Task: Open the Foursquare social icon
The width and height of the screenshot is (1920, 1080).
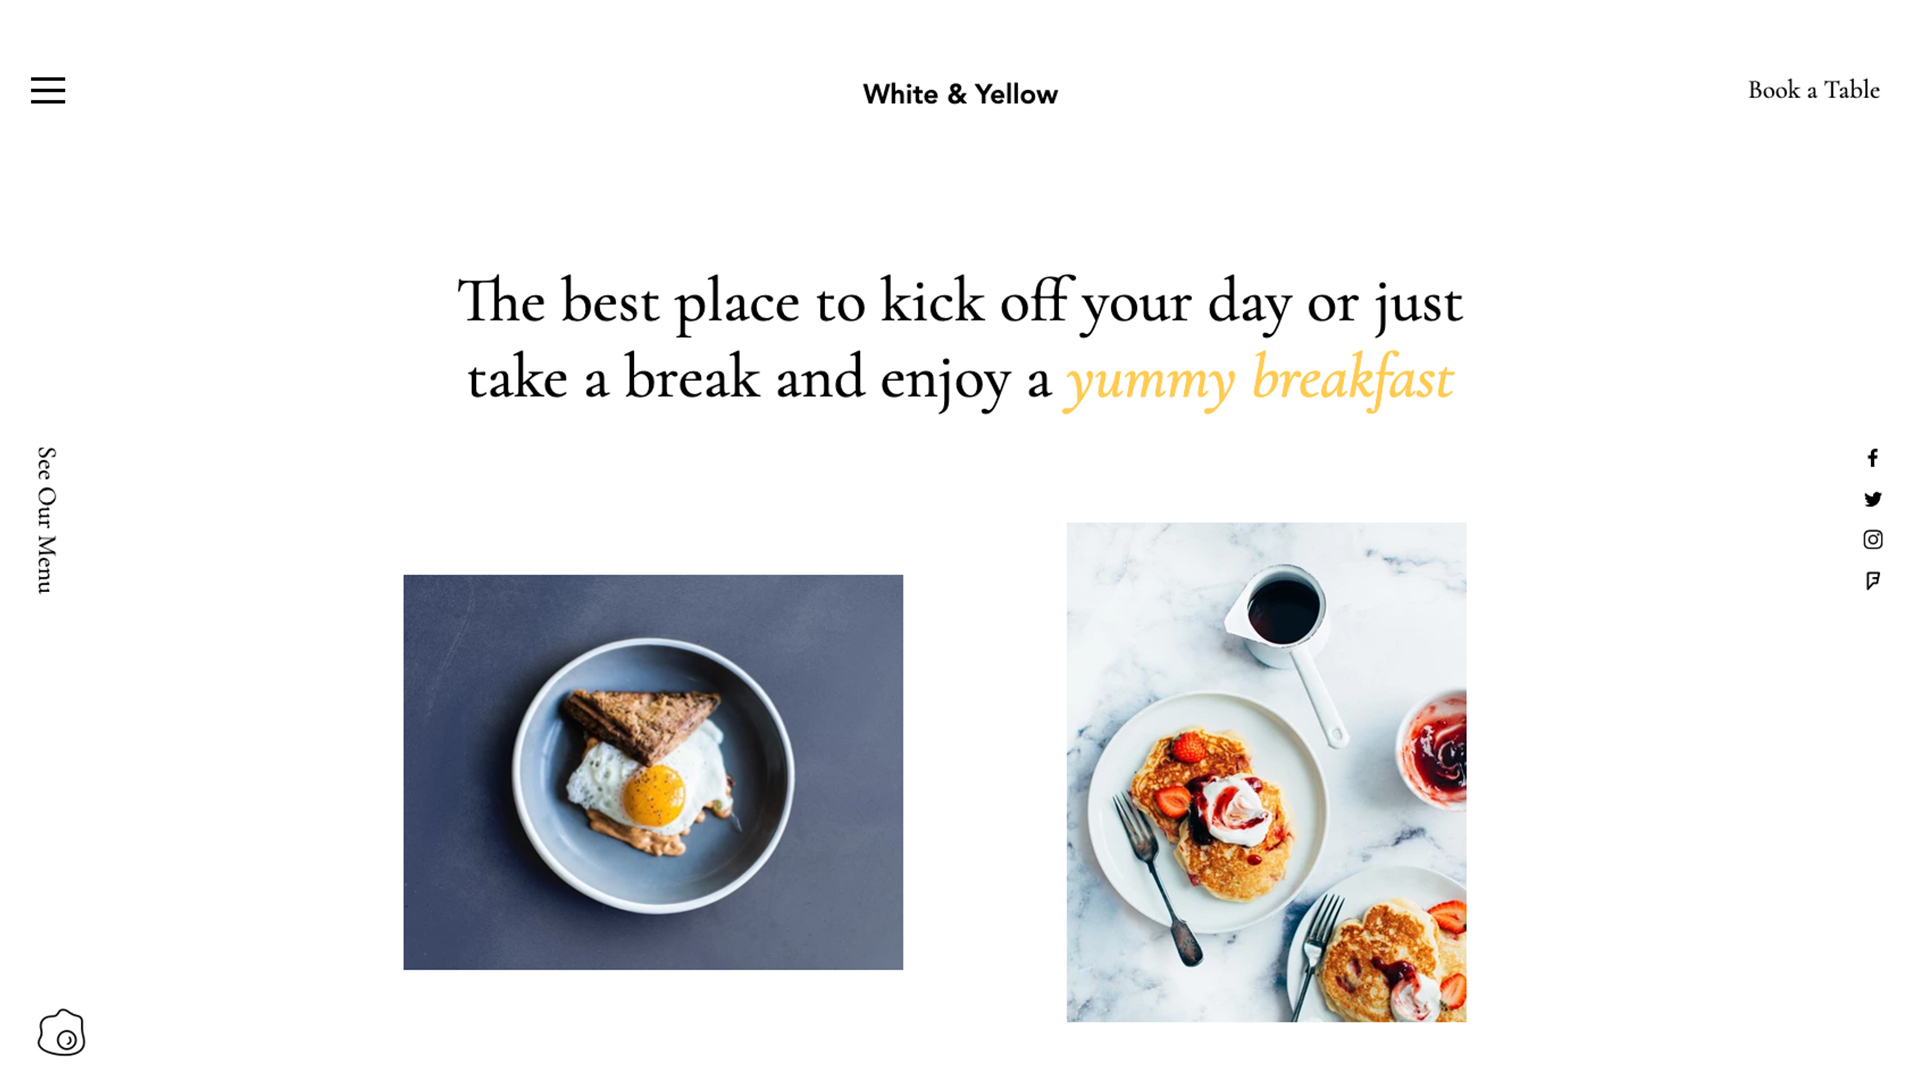Action: click(x=1873, y=580)
